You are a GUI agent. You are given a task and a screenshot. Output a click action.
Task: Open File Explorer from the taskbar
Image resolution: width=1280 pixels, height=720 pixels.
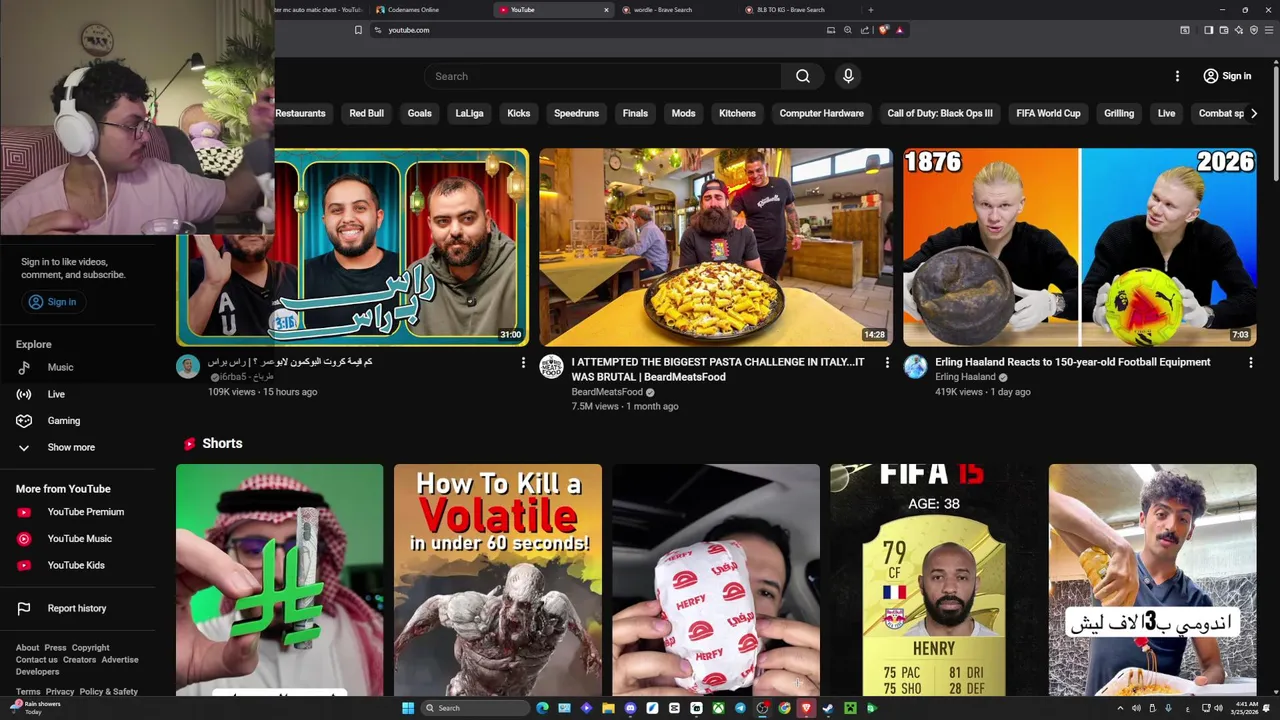(608, 708)
